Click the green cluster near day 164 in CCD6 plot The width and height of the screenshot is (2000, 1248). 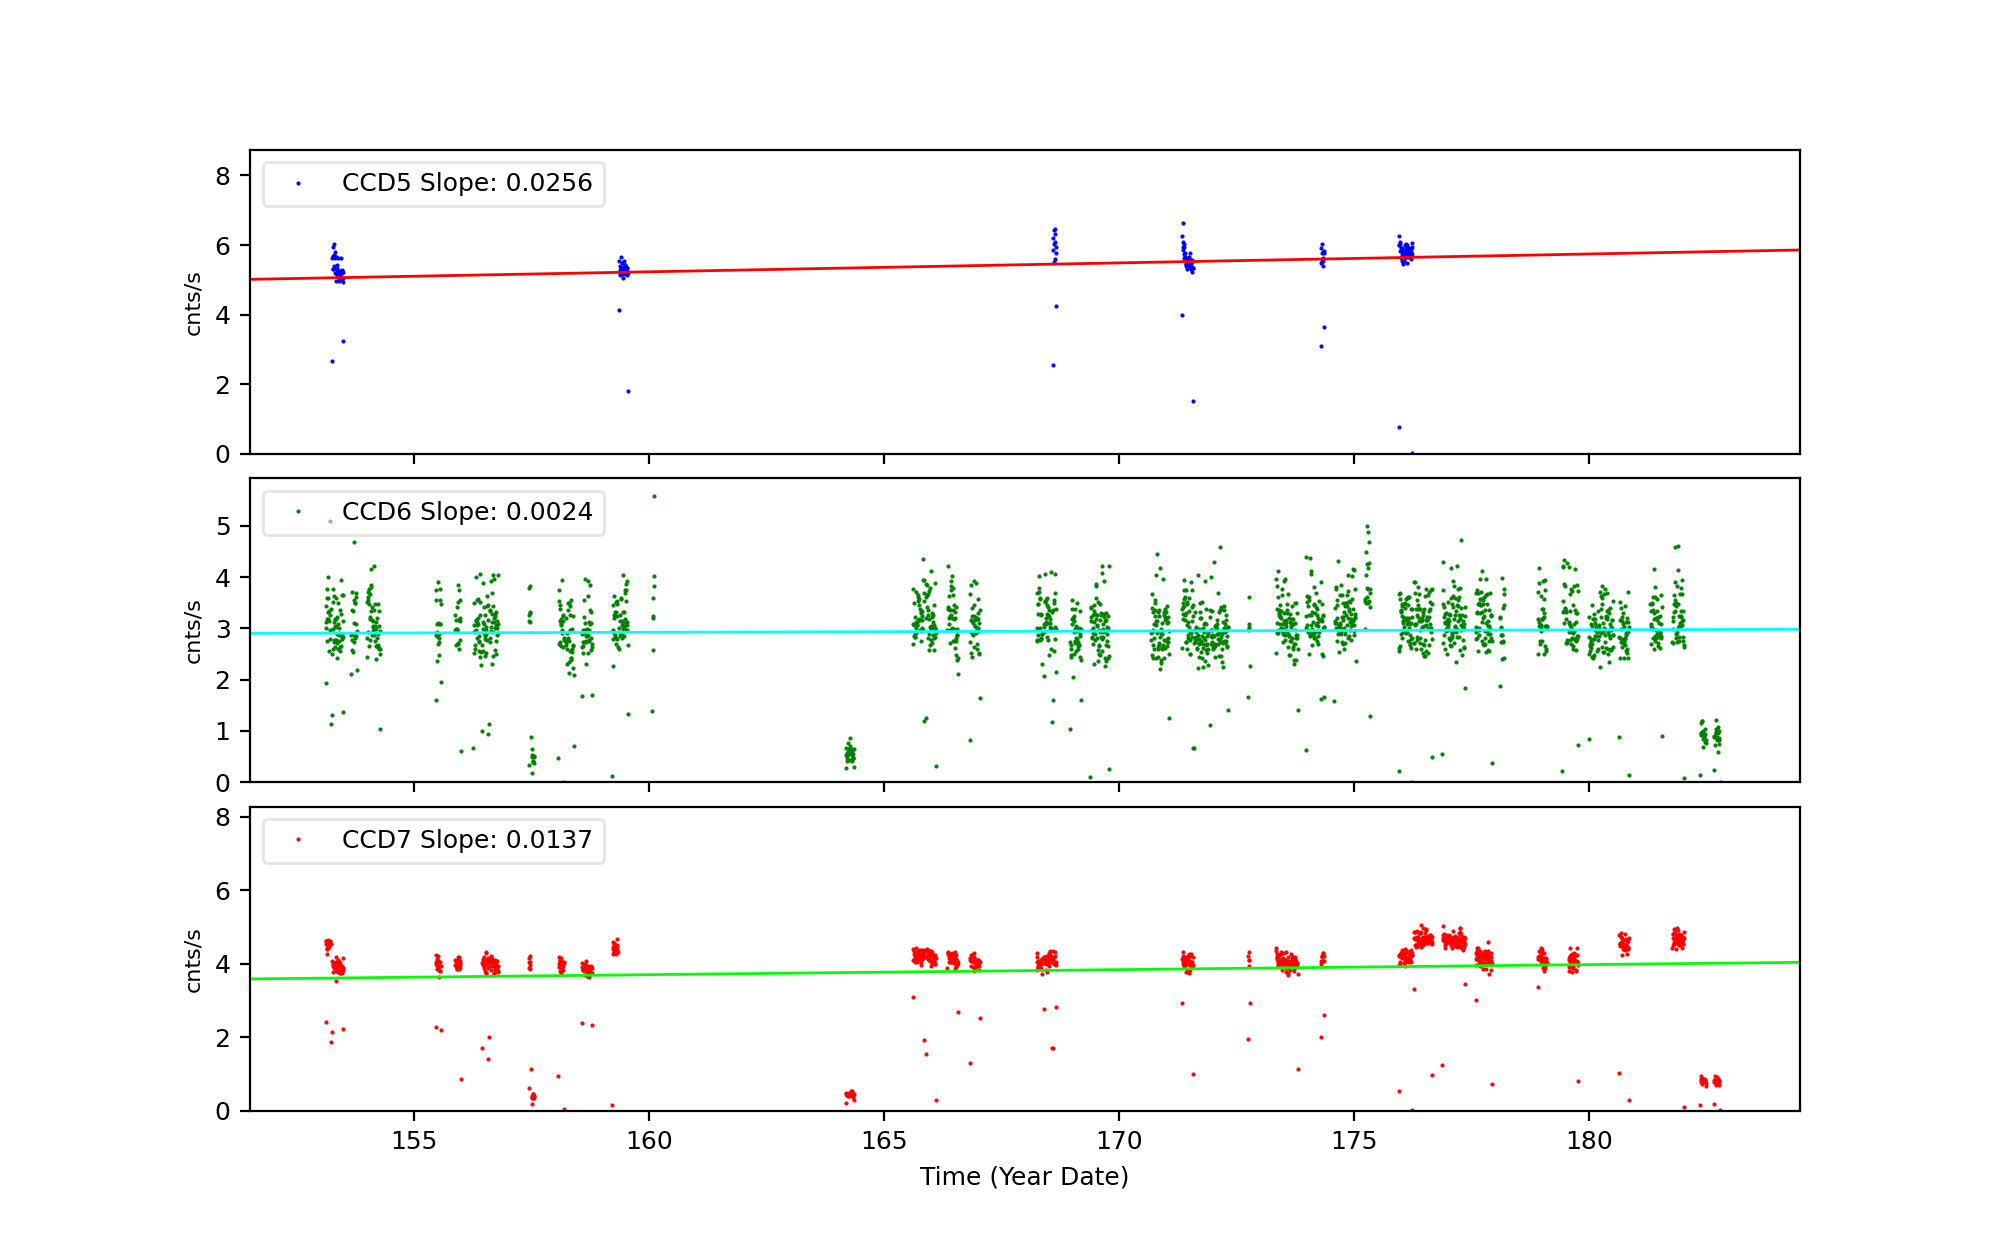point(850,755)
